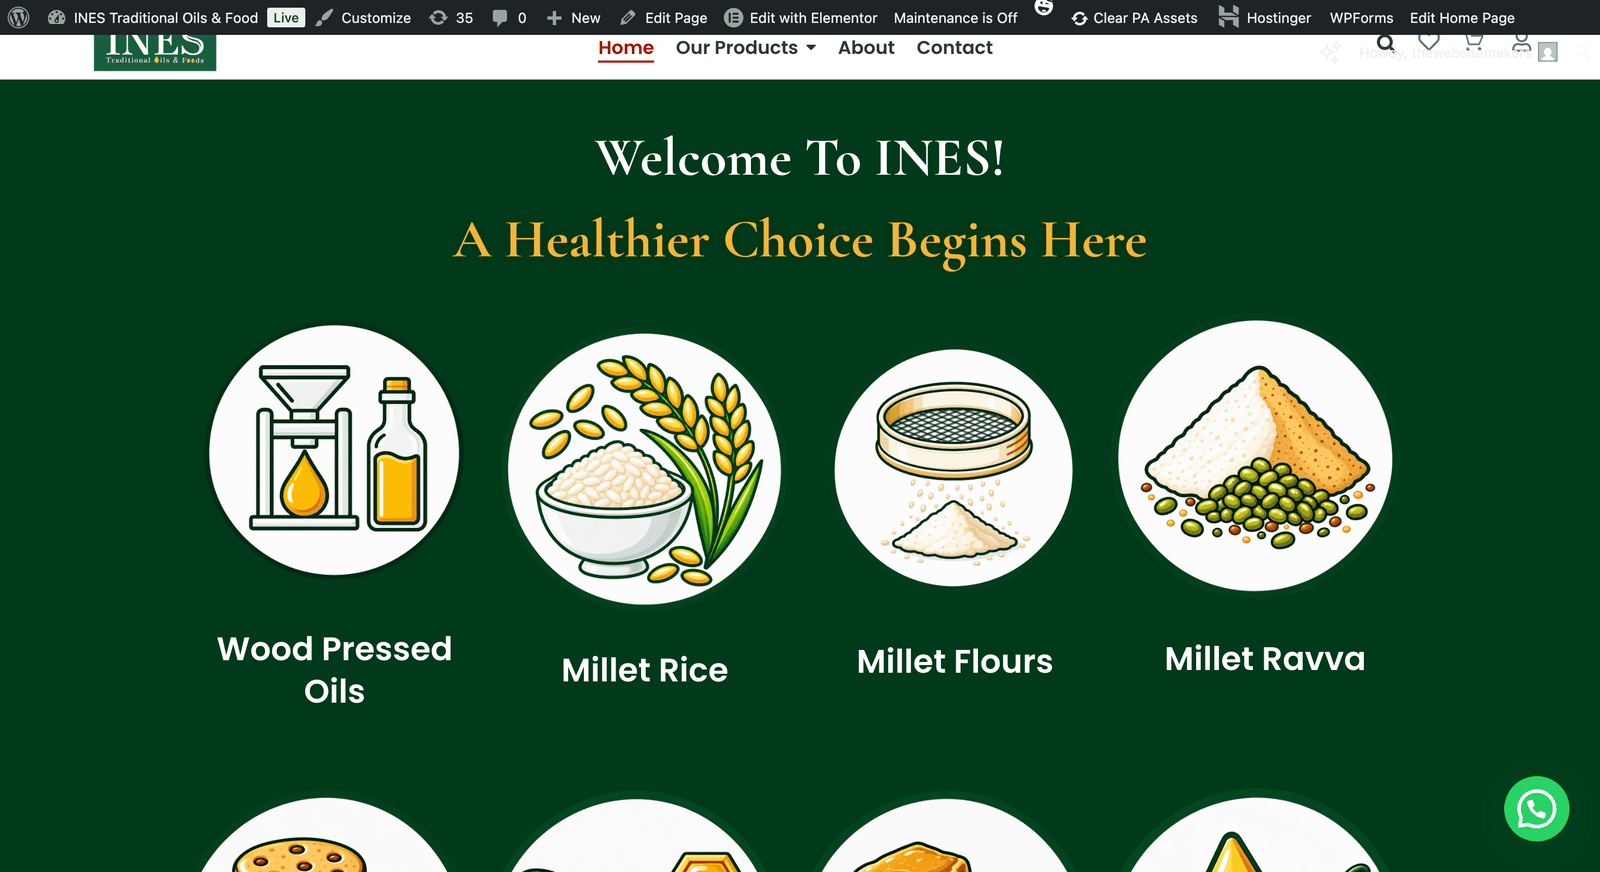This screenshot has height=872, width=1600.
Task: Open the Millet Rice text link
Action: click(645, 670)
